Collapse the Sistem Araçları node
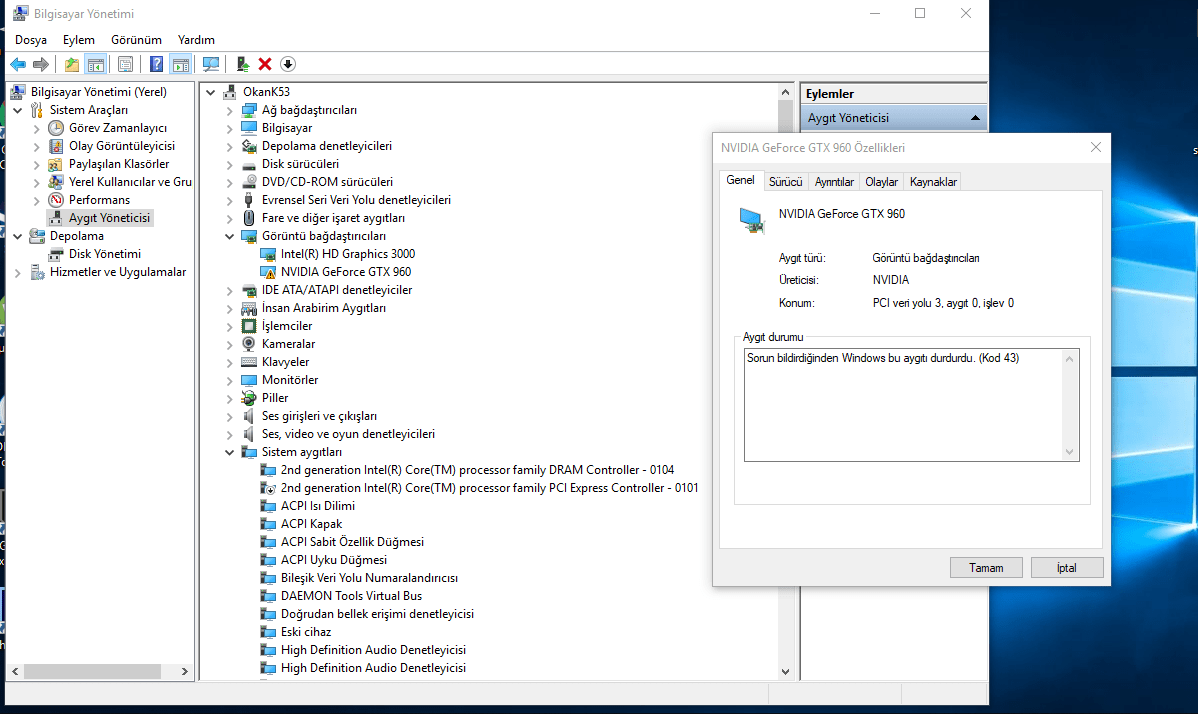The image size is (1198, 714). (x=18, y=110)
